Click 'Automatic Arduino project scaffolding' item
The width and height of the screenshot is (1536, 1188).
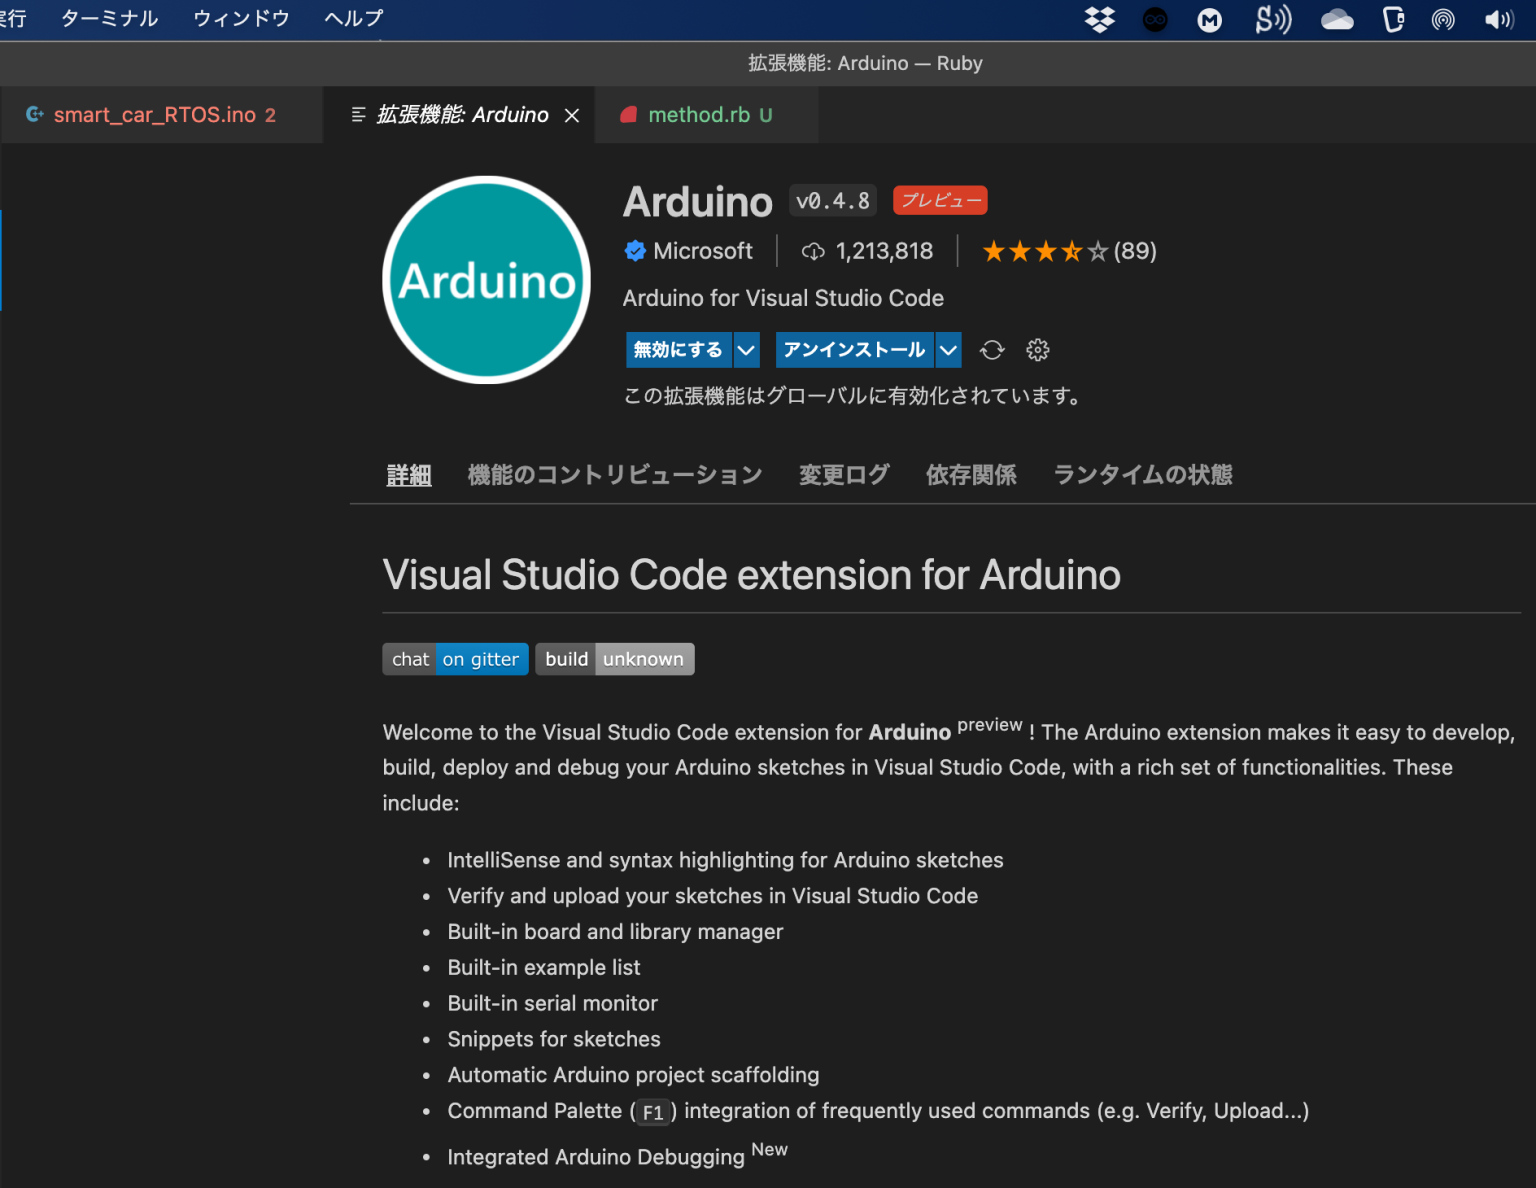point(633,1075)
